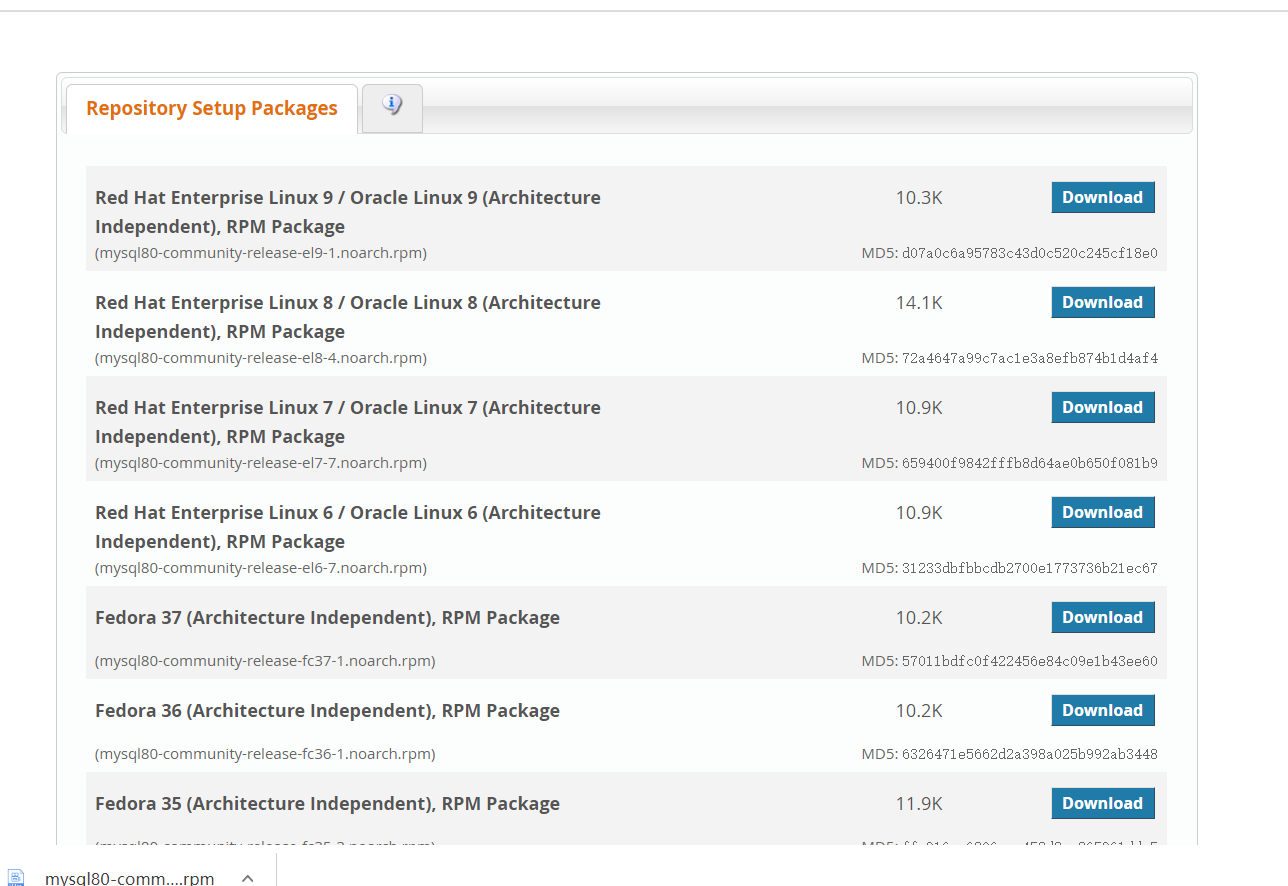Download the Red Hat Enterprise Linux 9 package
This screenshot has width=1288, height=886.
pos(1103,197)
